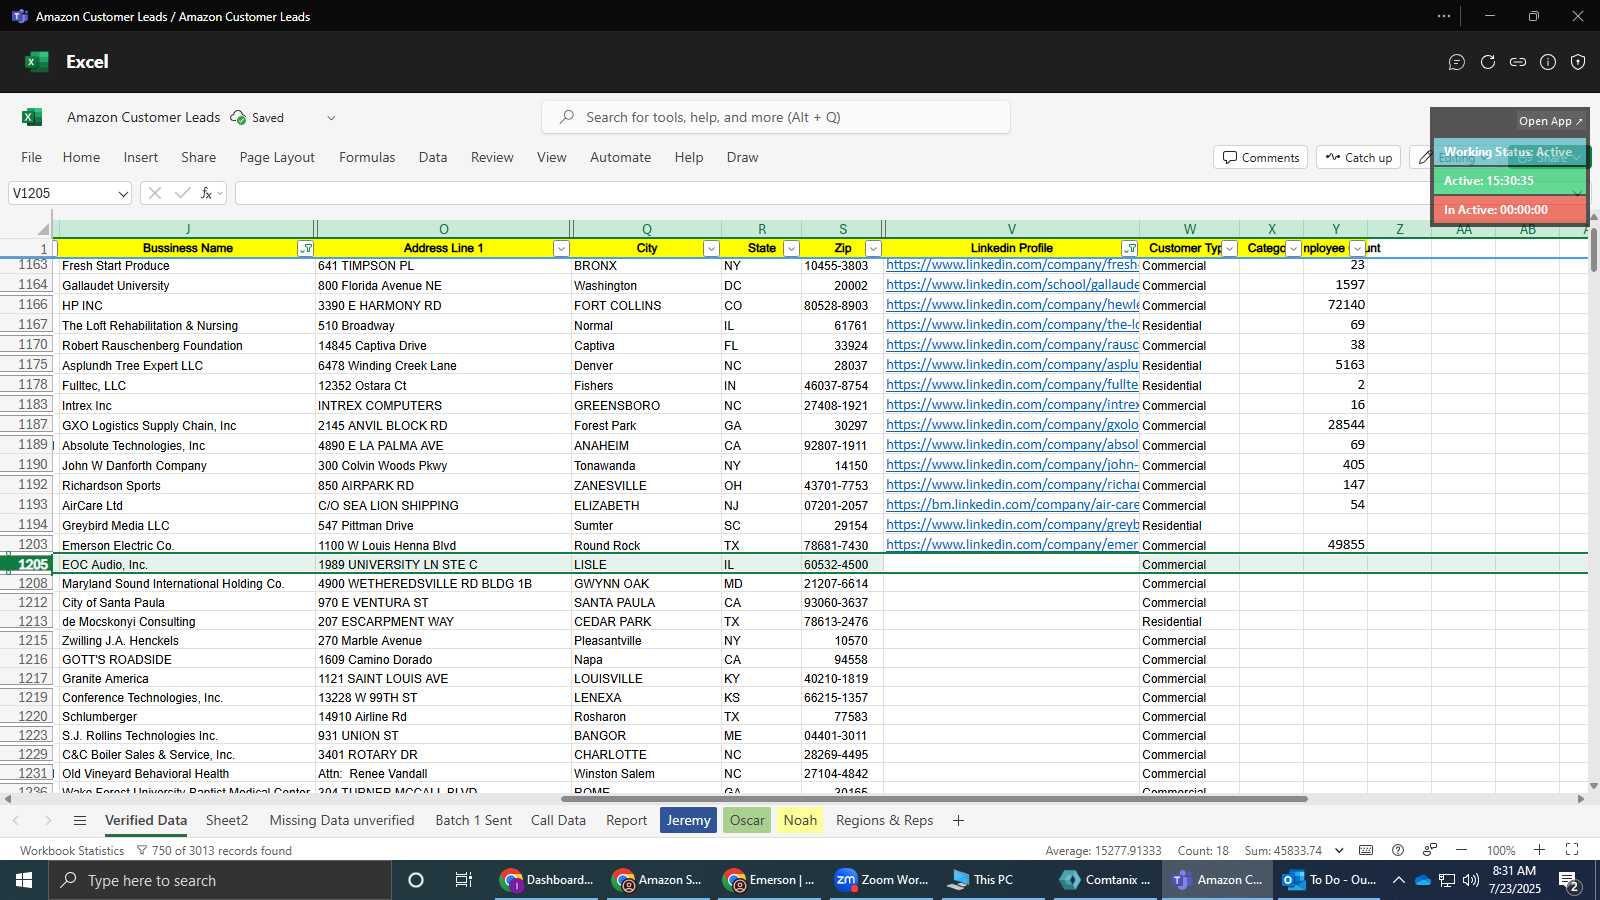The image size is (1600, 900).
Task: Open Emerson Electric Co. LinkedIn link
Action: click(x=1012, y=545)
